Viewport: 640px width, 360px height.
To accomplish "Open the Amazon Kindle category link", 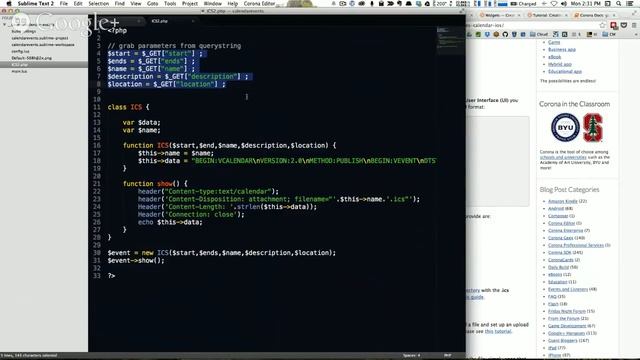I will [562, 201].
